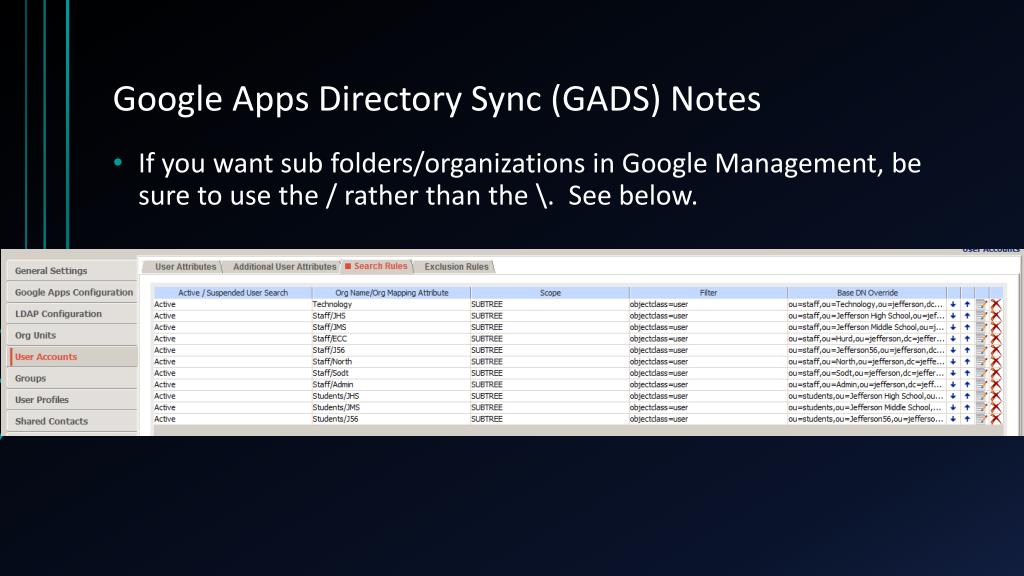Go to LDAP Configuration section
This screenshot has width=1024, height=576.
click(72, 313)
